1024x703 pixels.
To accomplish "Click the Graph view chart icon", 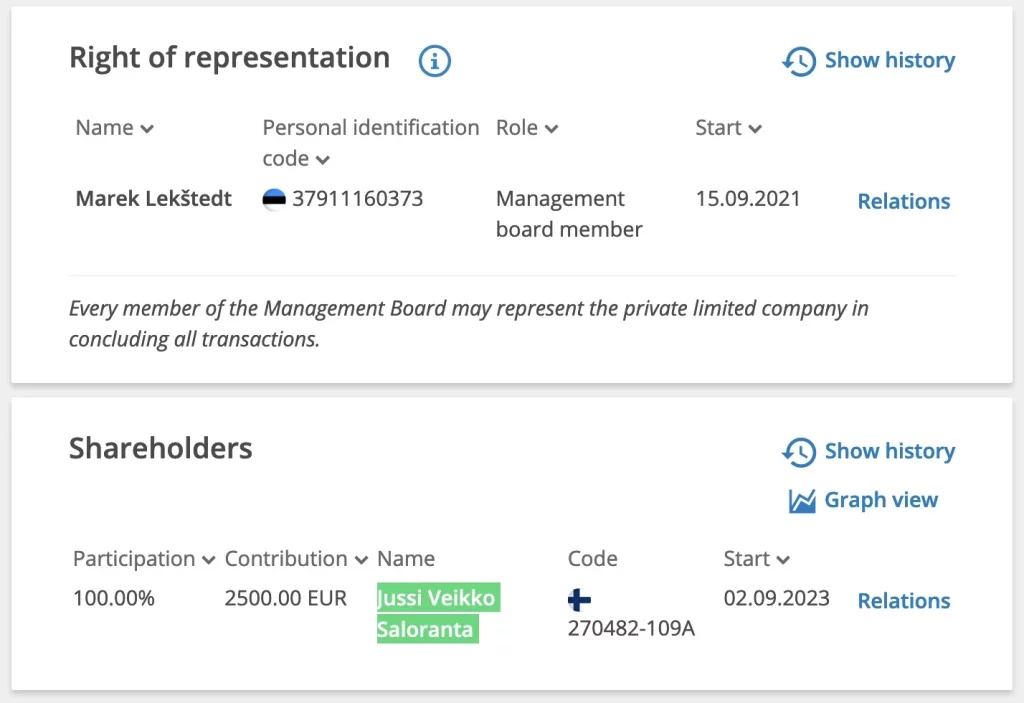I will click(802, 501).
